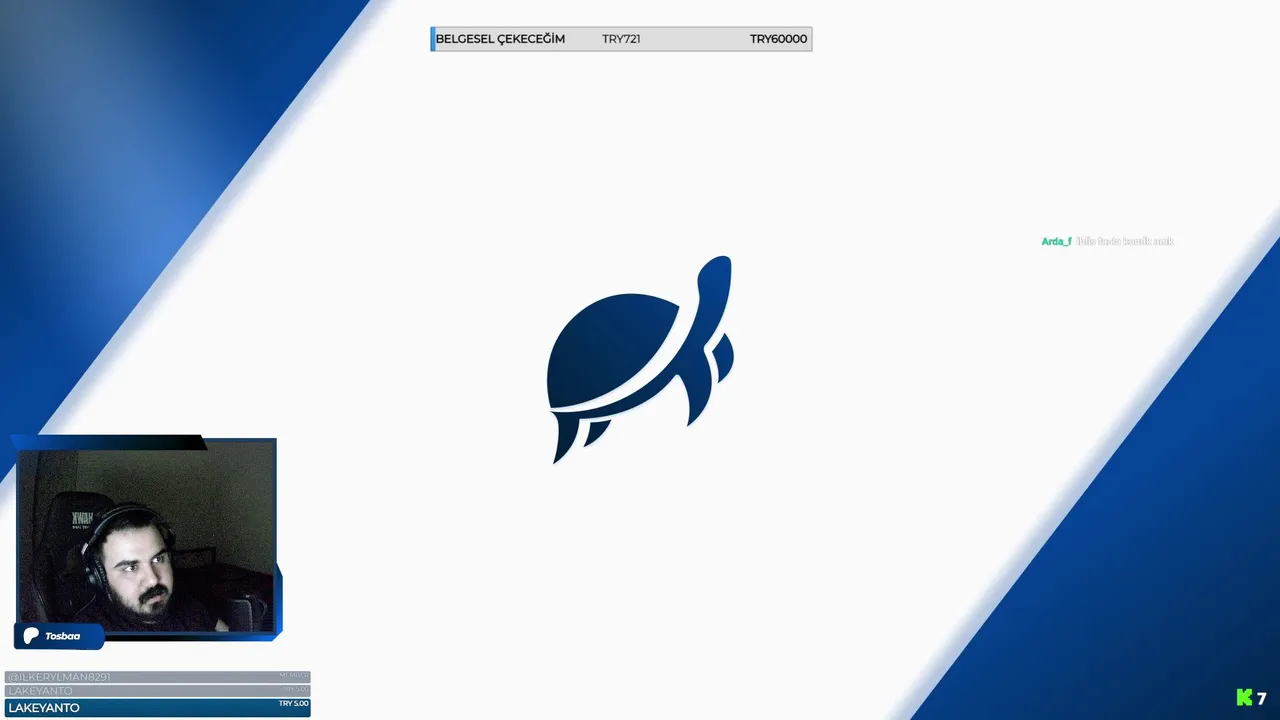Click the TRY60000 goal target
1280x720 pixels.
[778, 39]
